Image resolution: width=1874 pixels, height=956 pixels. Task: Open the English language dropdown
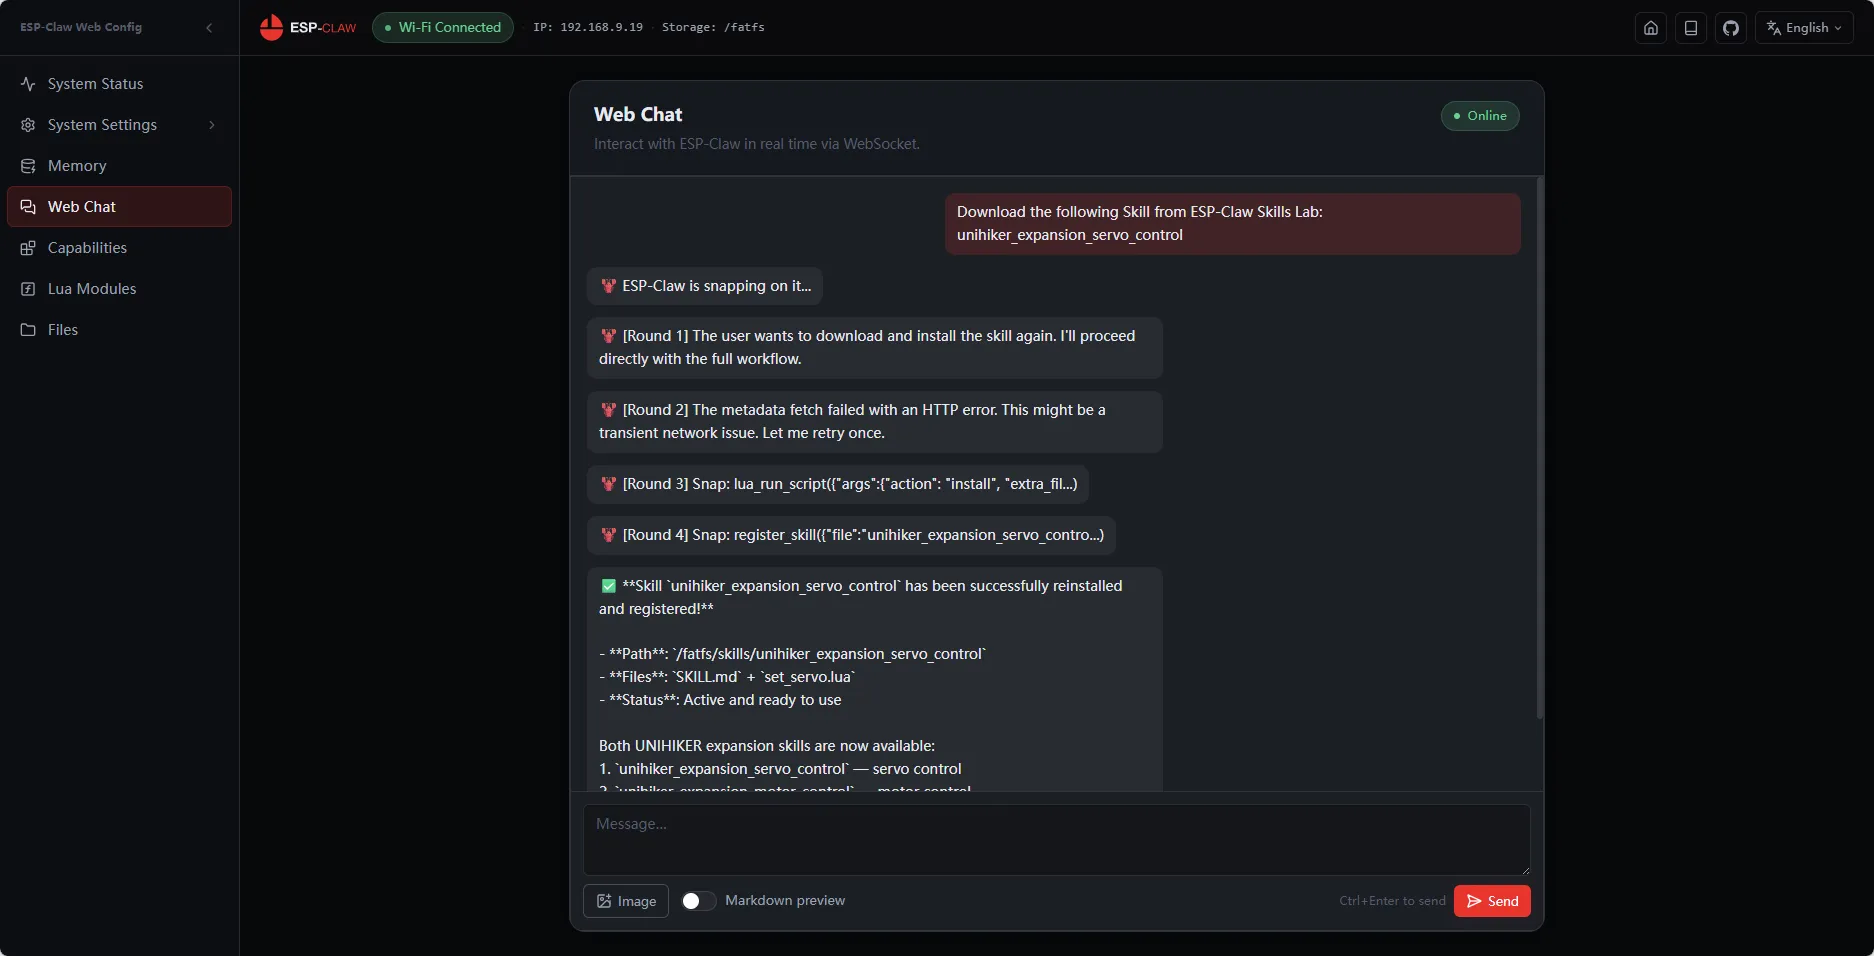(x=1804, y=28)
